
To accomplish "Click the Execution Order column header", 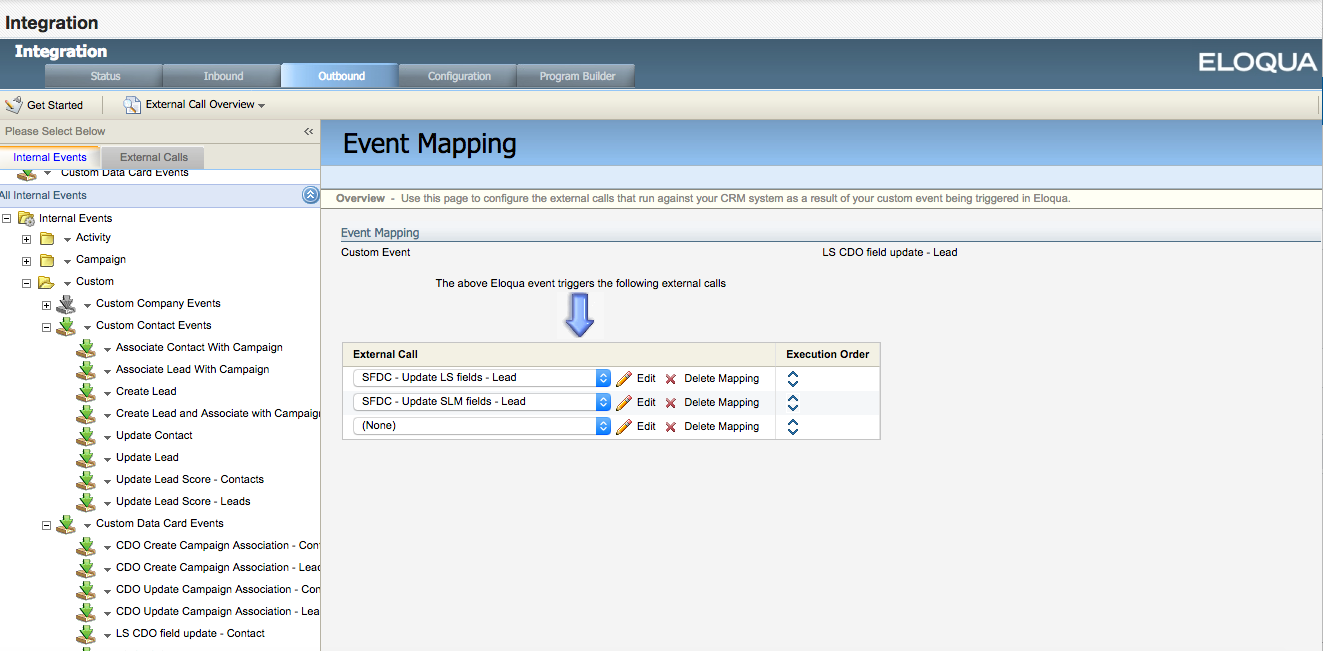I will coord(828,354).
